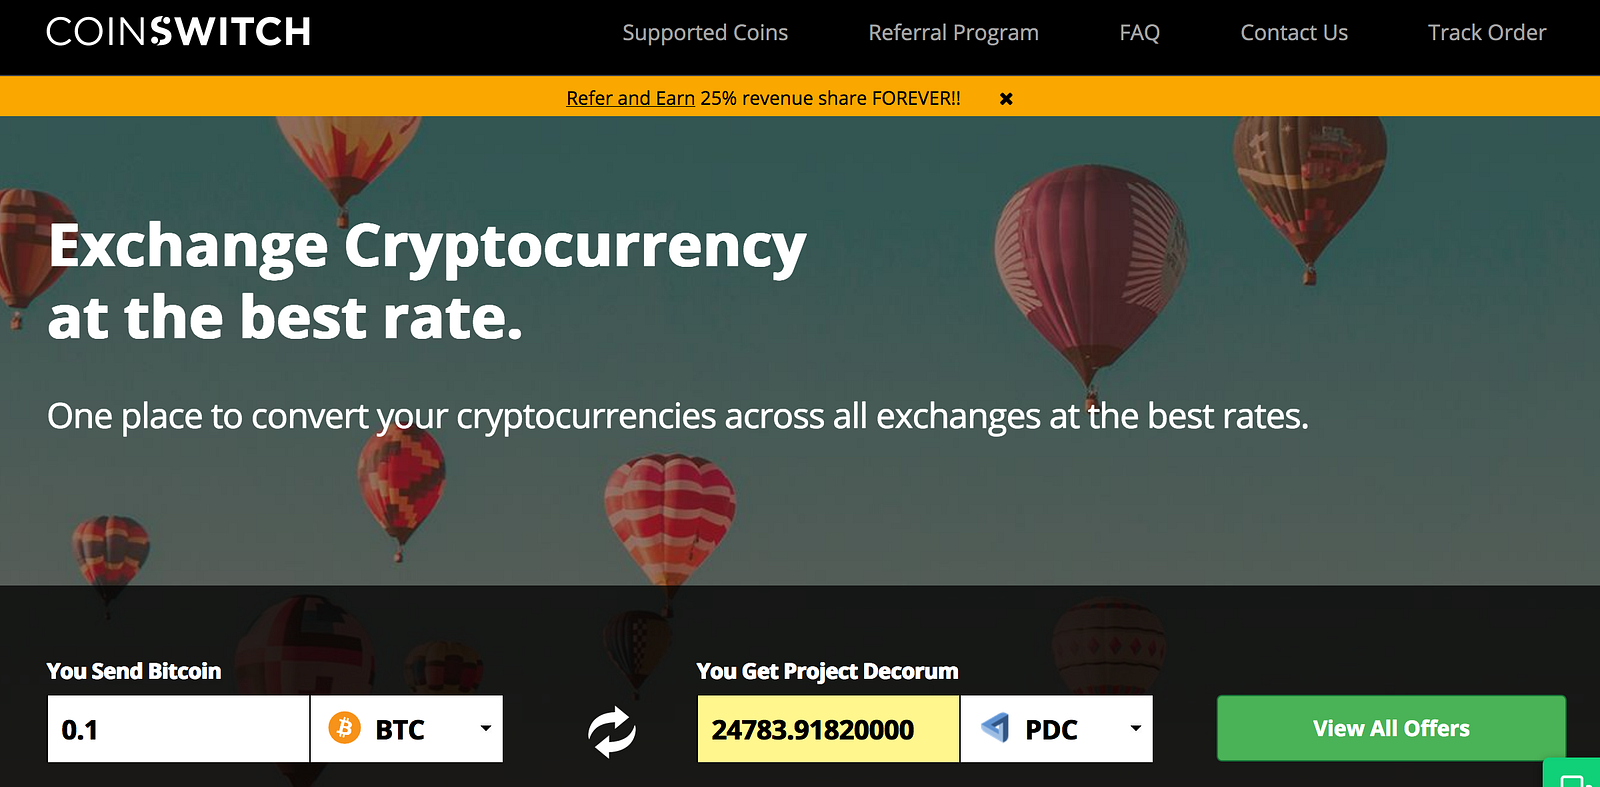1600x787 pixels.
Task: Open Track Order page
Action: [x=1487, y=33]
